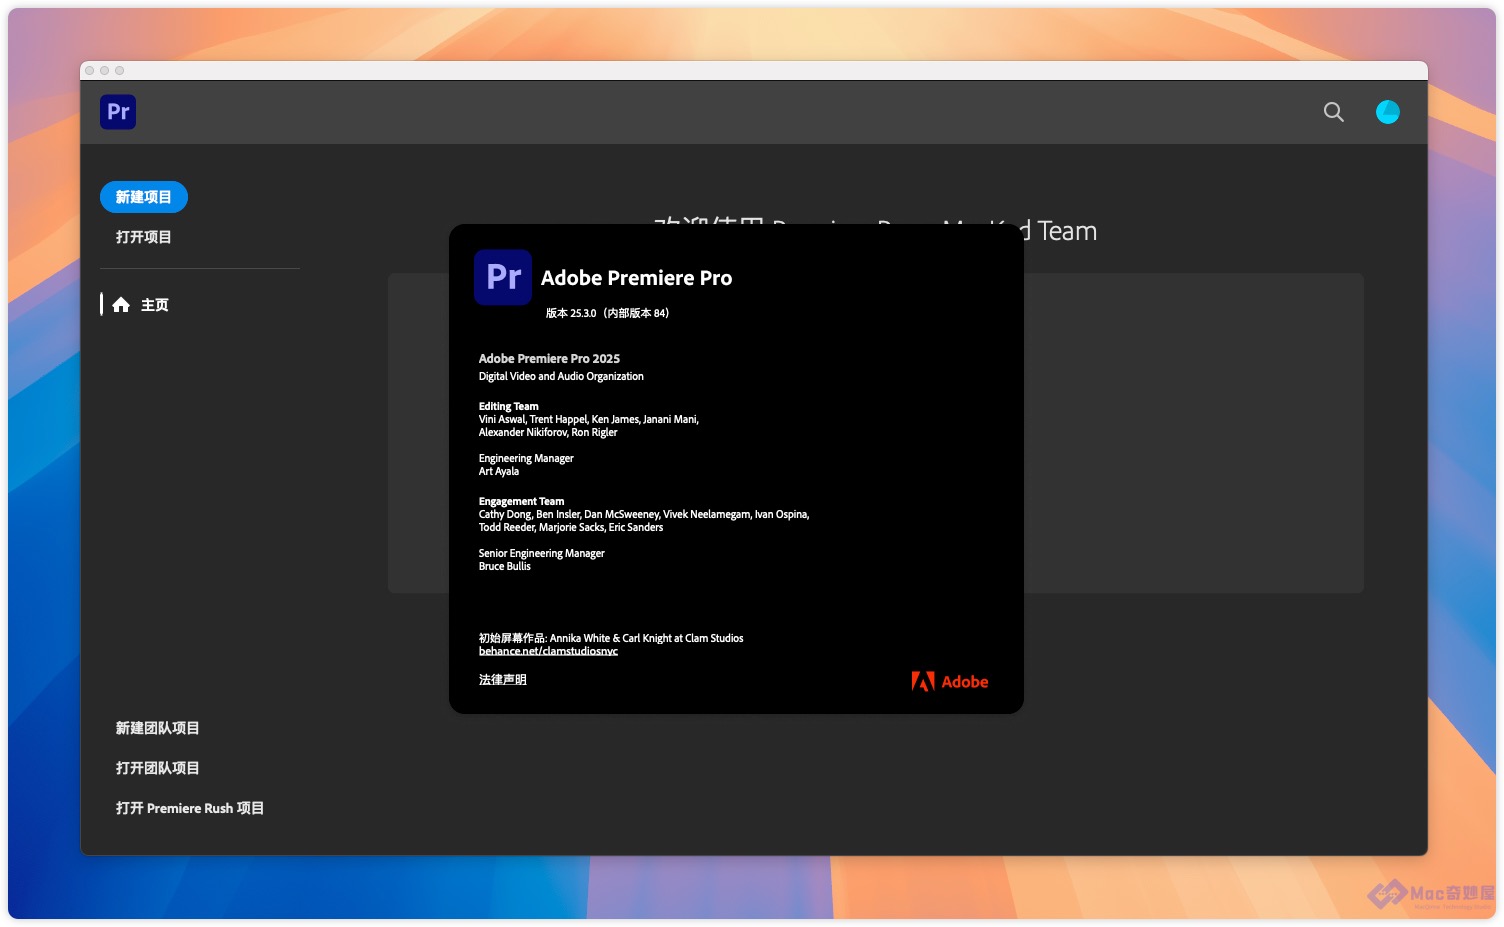This screenshot has width=1504, height=927.
Task: Click Digital Video and Audio Organization text
Action: 561,376
